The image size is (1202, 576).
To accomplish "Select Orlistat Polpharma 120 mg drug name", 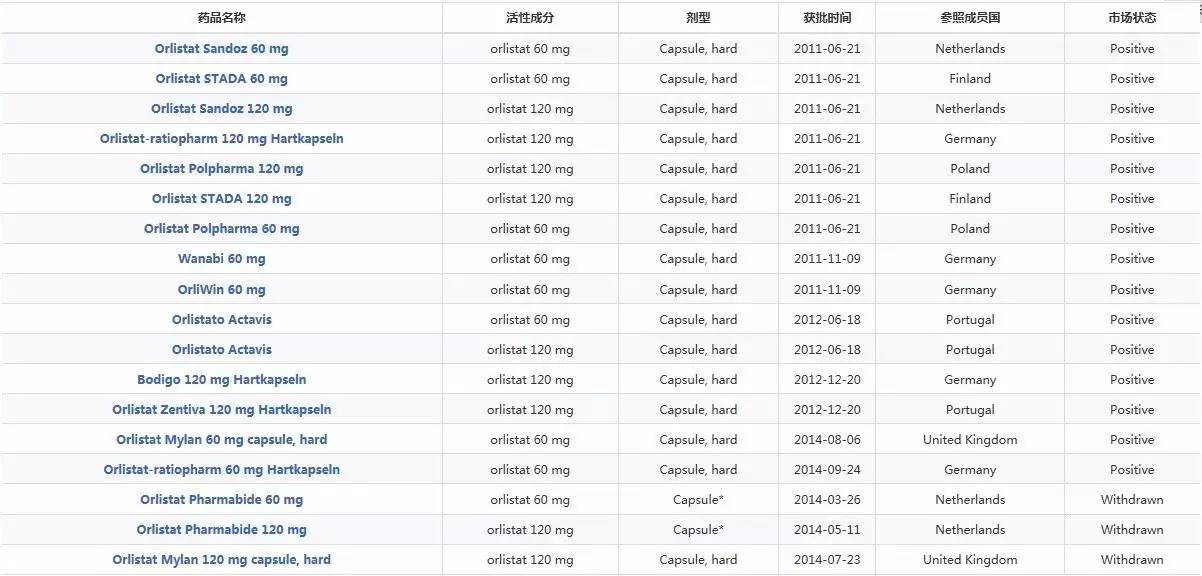I will [221, 168].
